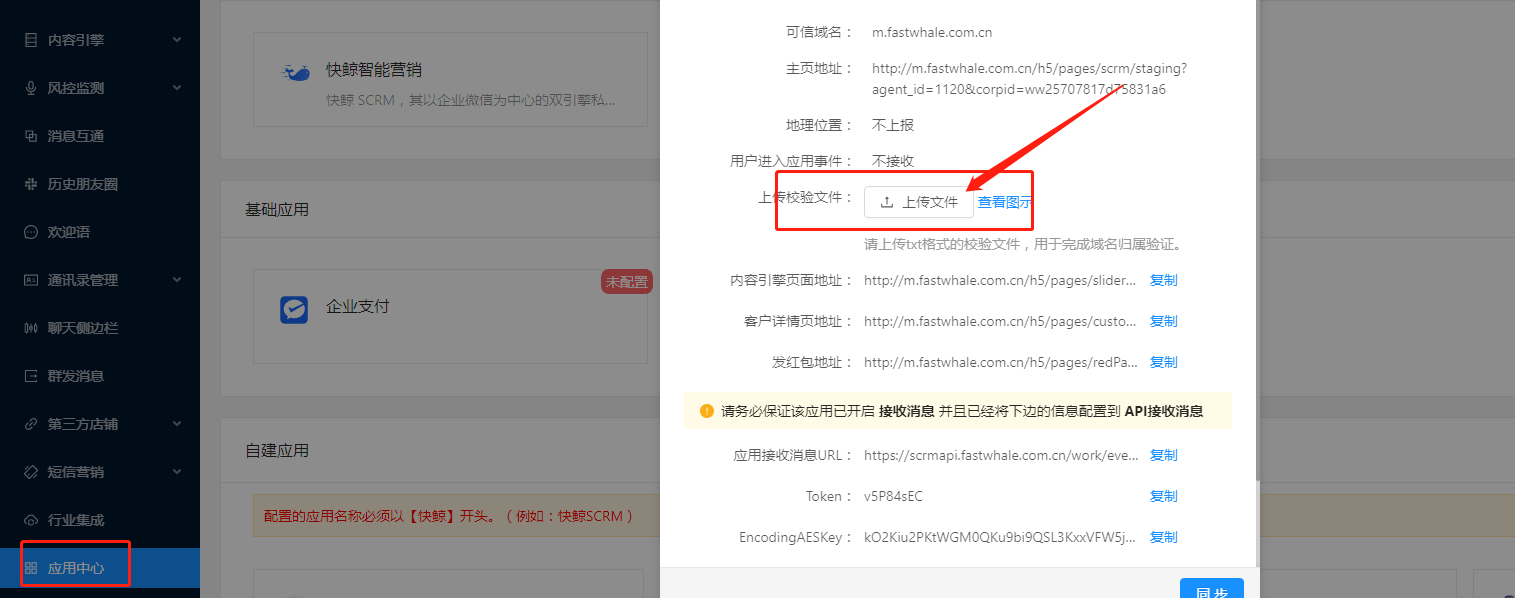Click the 上传文件 upload button
This screenshot has width=1515, height=598.
tap(919, 202)
